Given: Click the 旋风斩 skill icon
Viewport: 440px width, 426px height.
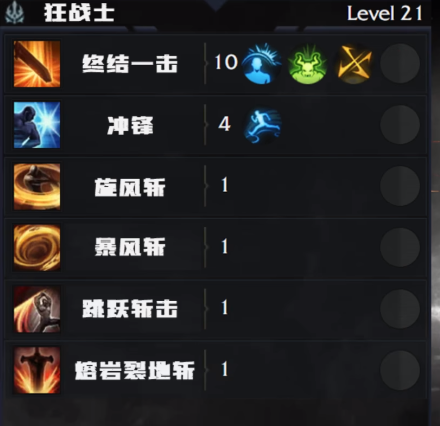Looking at the screenshot, I should tap(37, 186).
